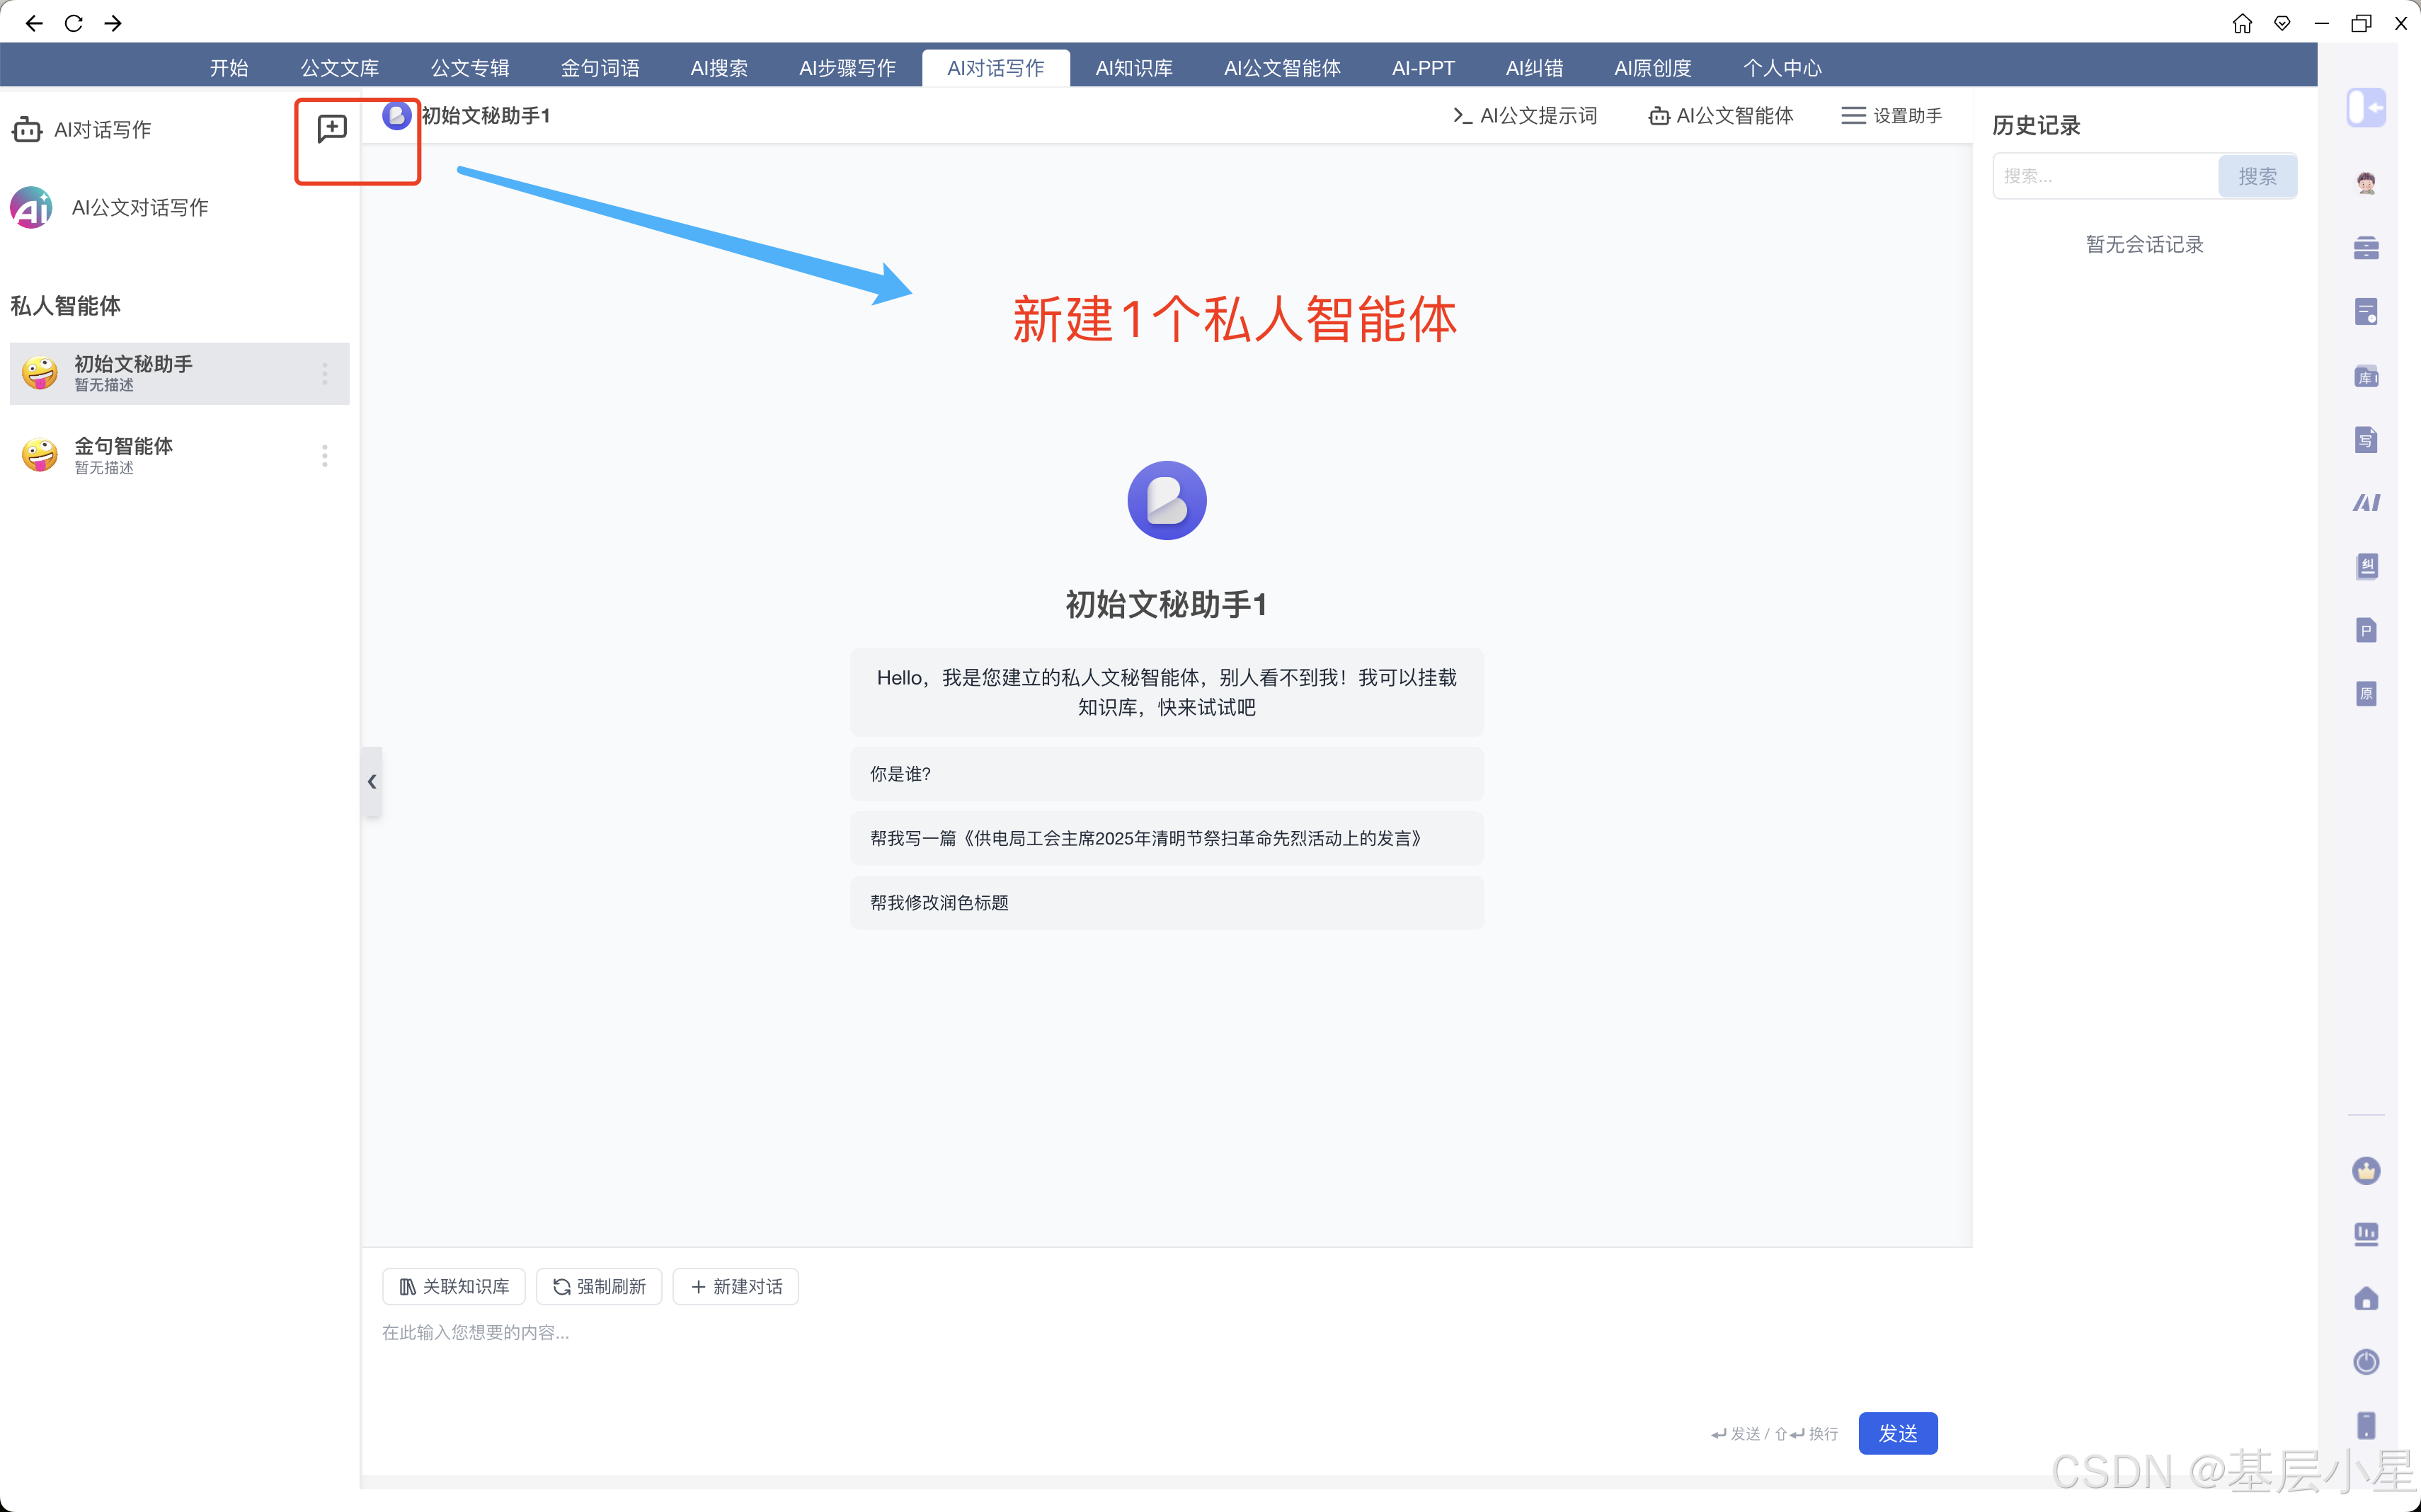
Task: Click the new private agent icon
Action: (x=331, y=129)
